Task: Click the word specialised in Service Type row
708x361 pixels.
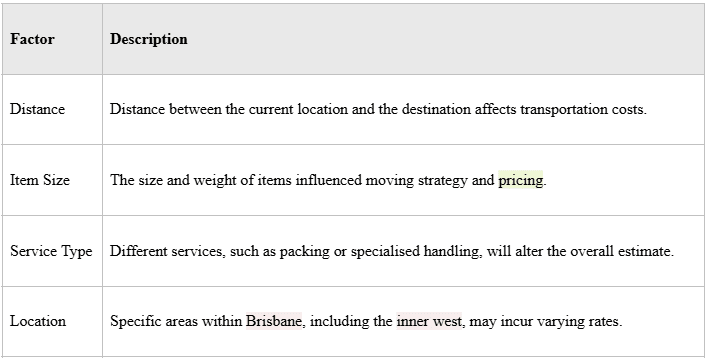Action: 385,251
